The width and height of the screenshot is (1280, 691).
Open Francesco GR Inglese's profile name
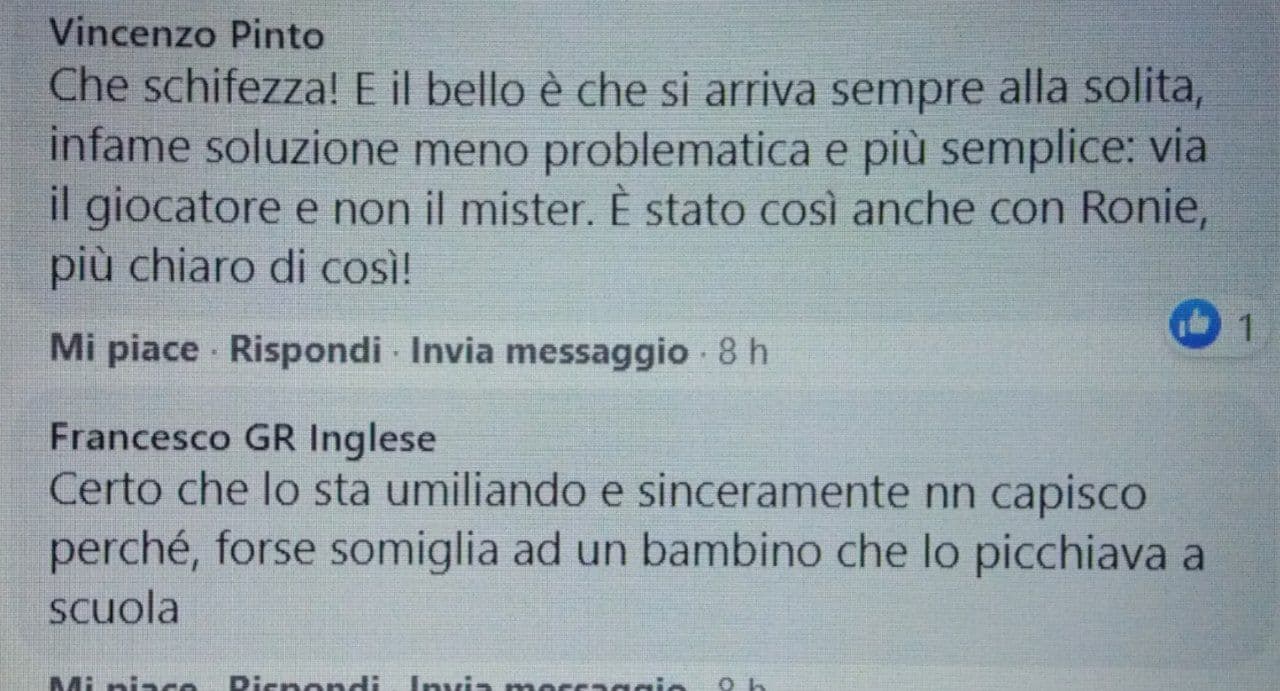[242, 438]
